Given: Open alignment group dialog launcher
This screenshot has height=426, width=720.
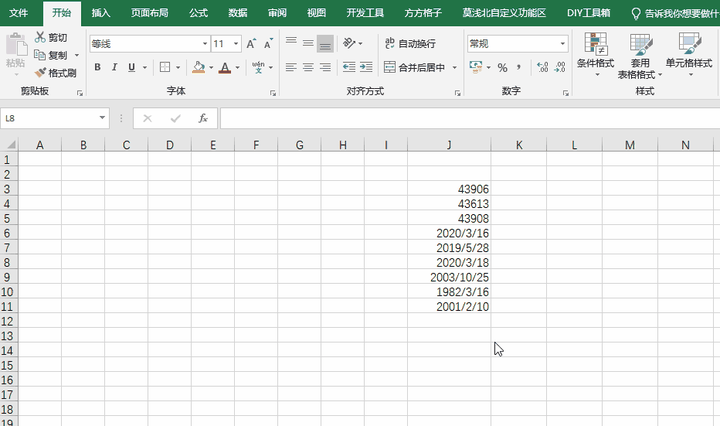Looking at the screenshot, I should click(457, 93).
